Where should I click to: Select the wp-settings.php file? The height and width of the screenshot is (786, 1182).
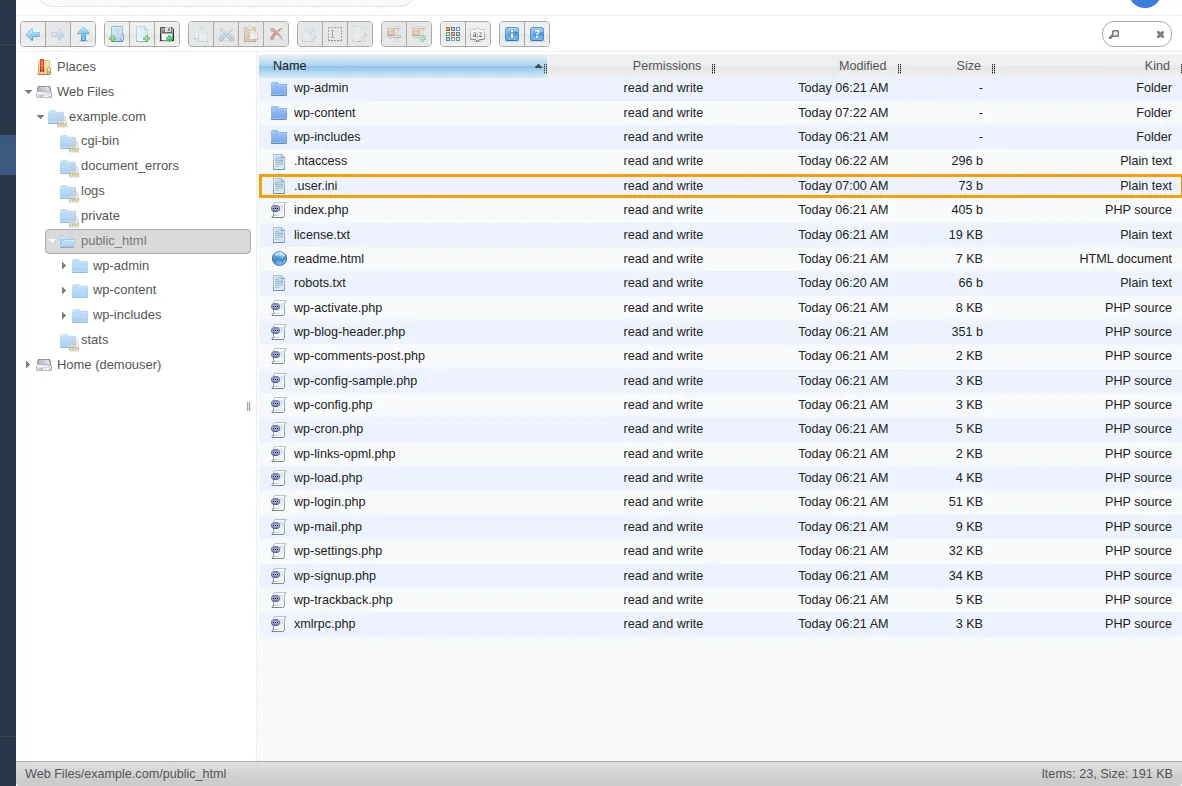tap(720, 551)
